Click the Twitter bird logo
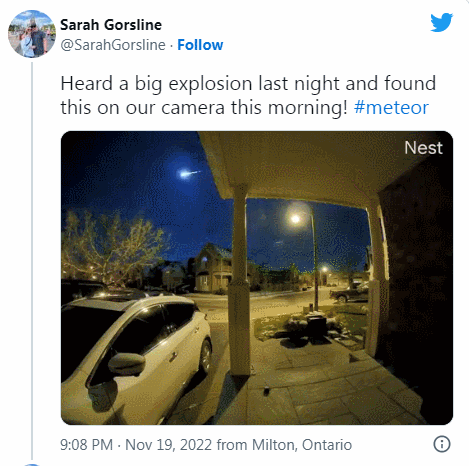Image resolution: width=469 pixels, height=466 pixels. (441, 22)
